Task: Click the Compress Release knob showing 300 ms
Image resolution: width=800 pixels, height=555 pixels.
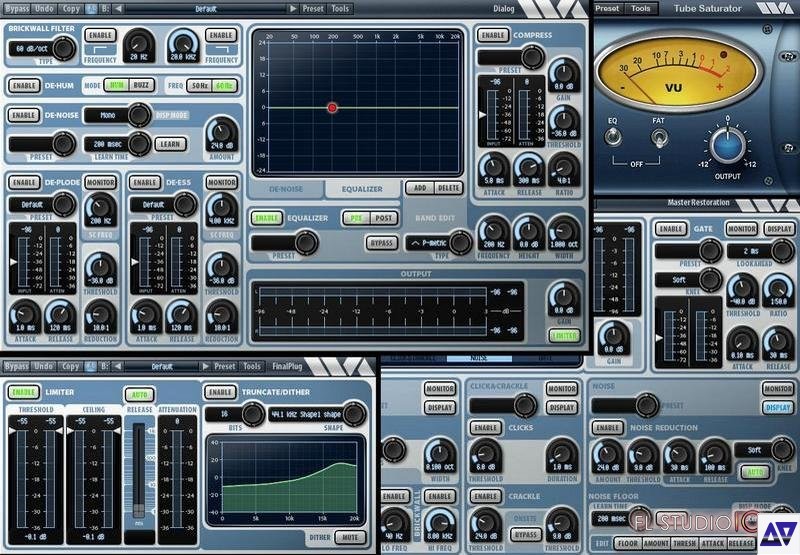Action: click(529, 169)
